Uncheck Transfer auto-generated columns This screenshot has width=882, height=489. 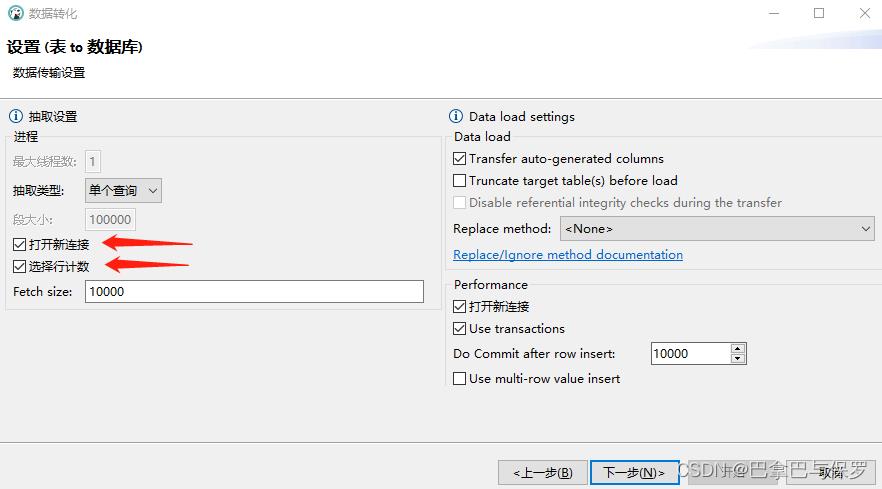pos(460,159)
